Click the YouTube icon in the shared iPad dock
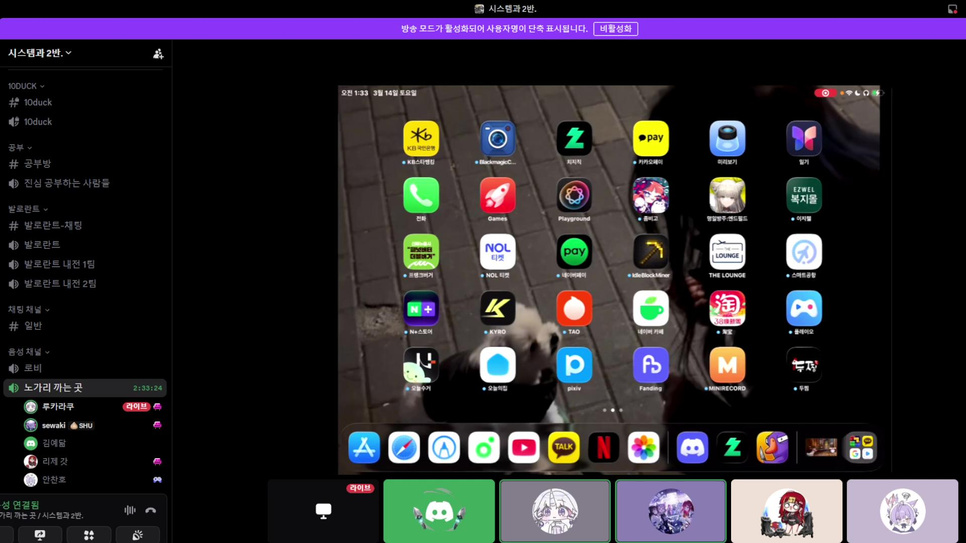This screenshot has height=543, width=966. [x=524, y=448]
